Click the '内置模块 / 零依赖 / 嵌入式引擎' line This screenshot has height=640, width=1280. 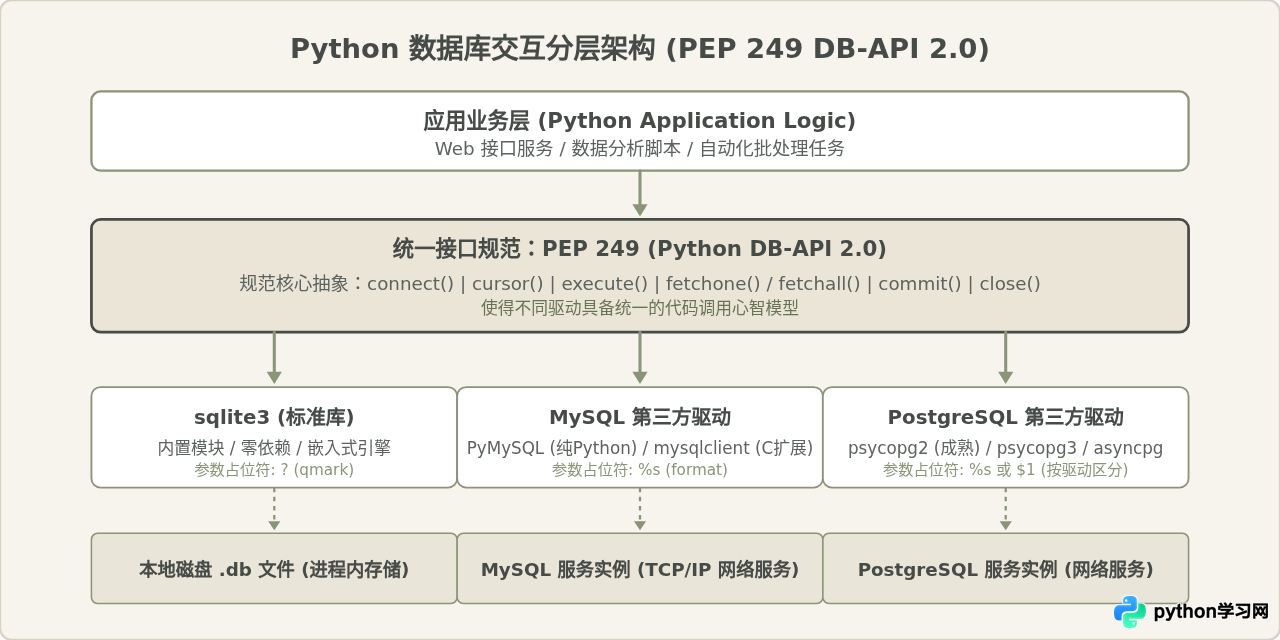(274, 448)
